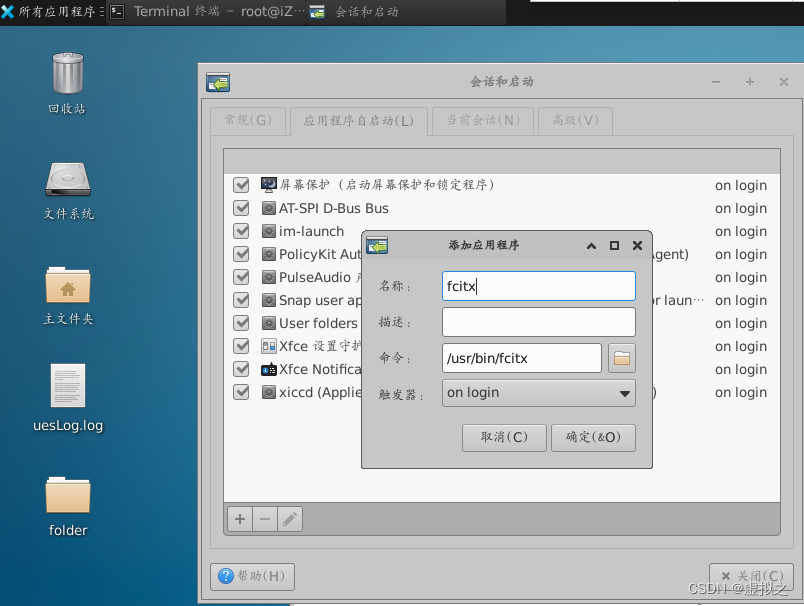The height and width of the screenshot is (606, 804).
Task: Close the 添加应用程序 dialog with X
Action: click(637, 246)
